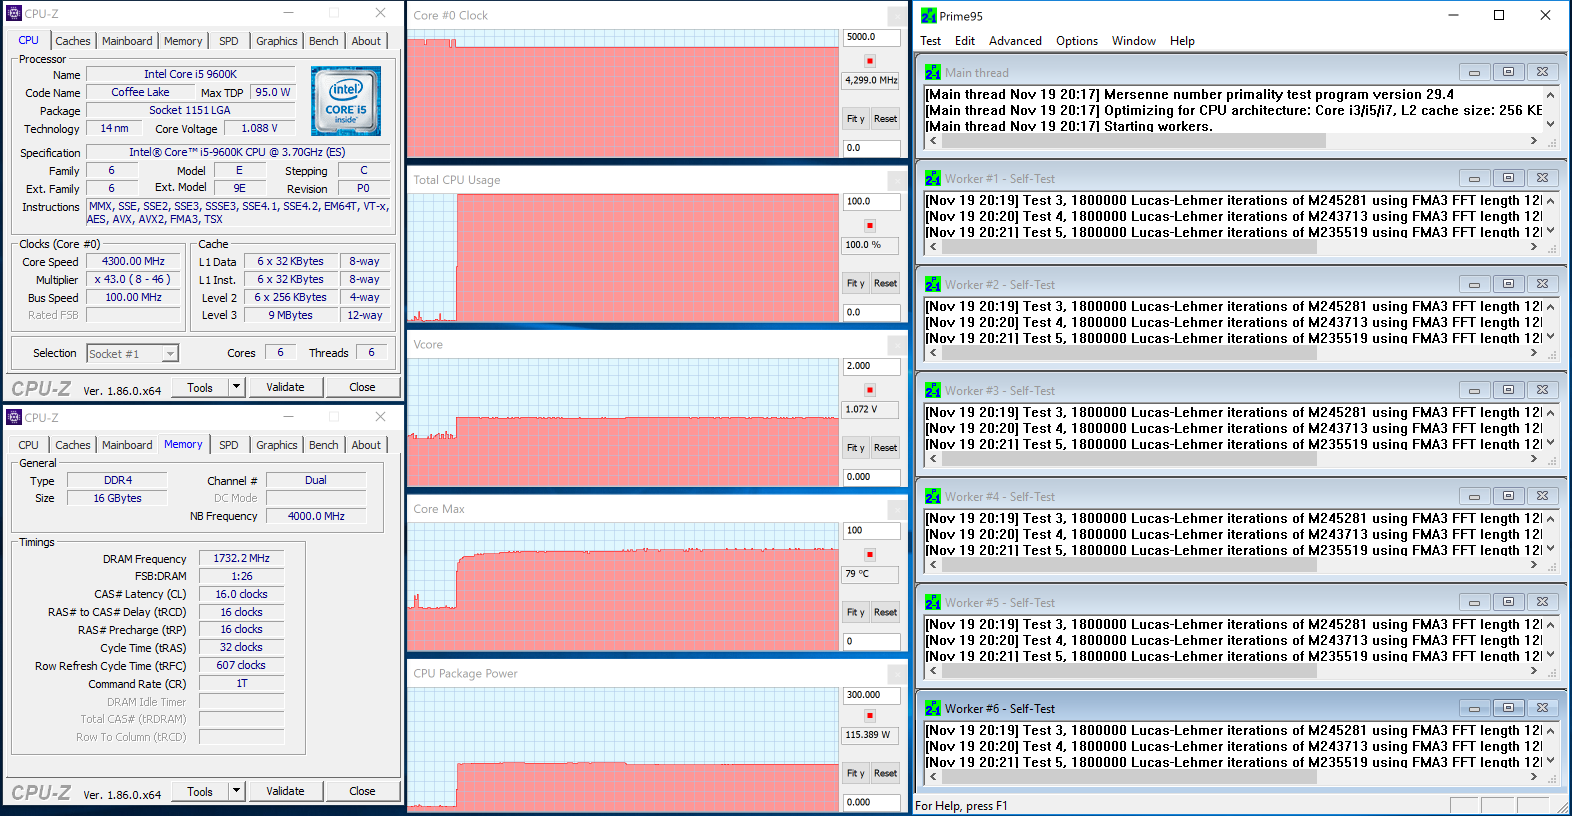Click Reset on the Total CPU Usage graph
1572x816 pixels.
(885, 283)
